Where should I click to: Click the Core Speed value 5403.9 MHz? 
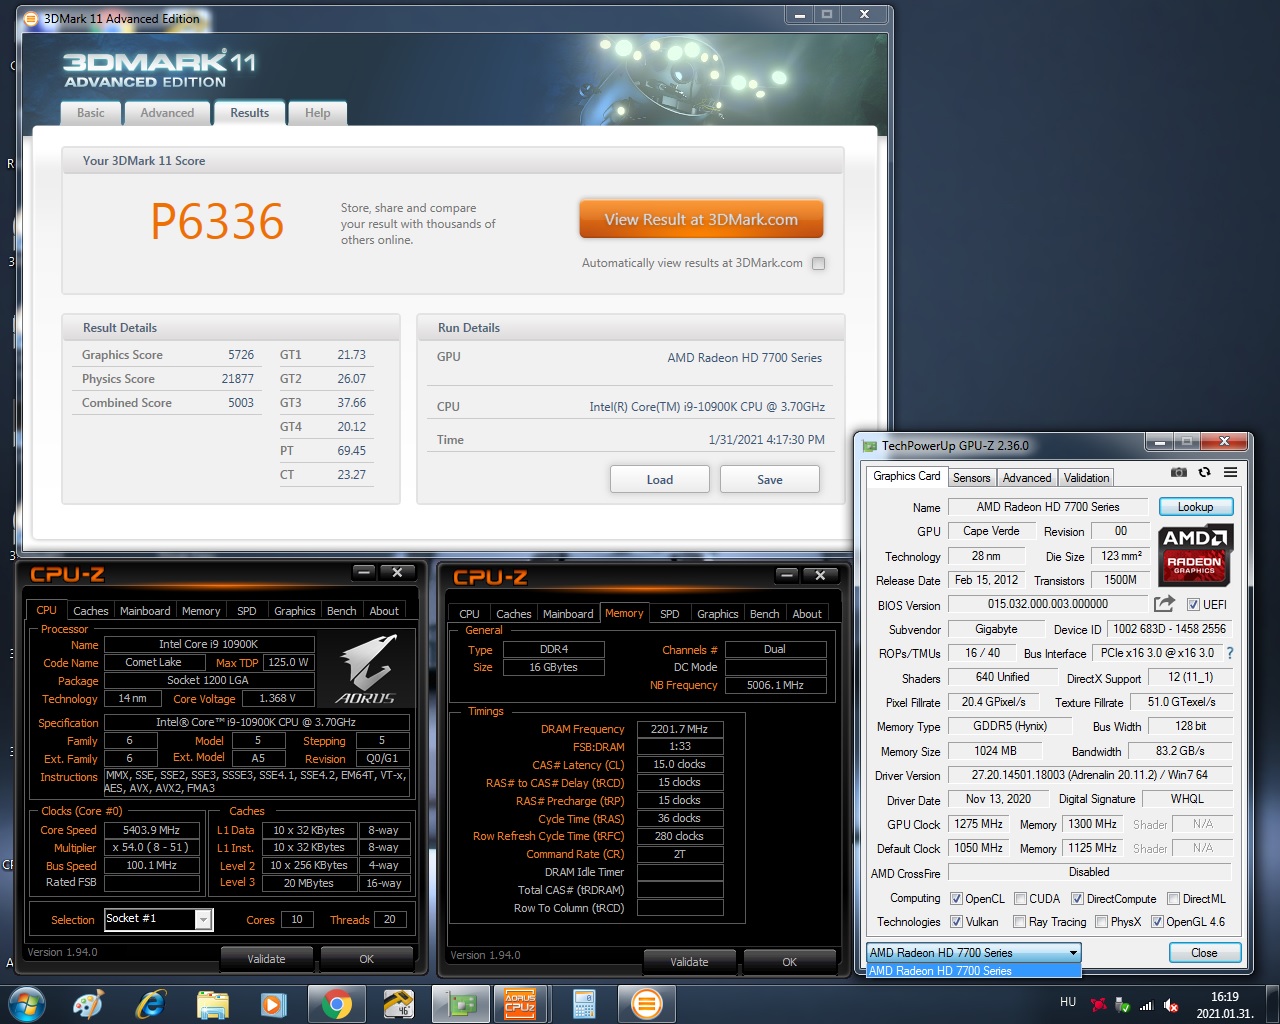coord(151,830)
